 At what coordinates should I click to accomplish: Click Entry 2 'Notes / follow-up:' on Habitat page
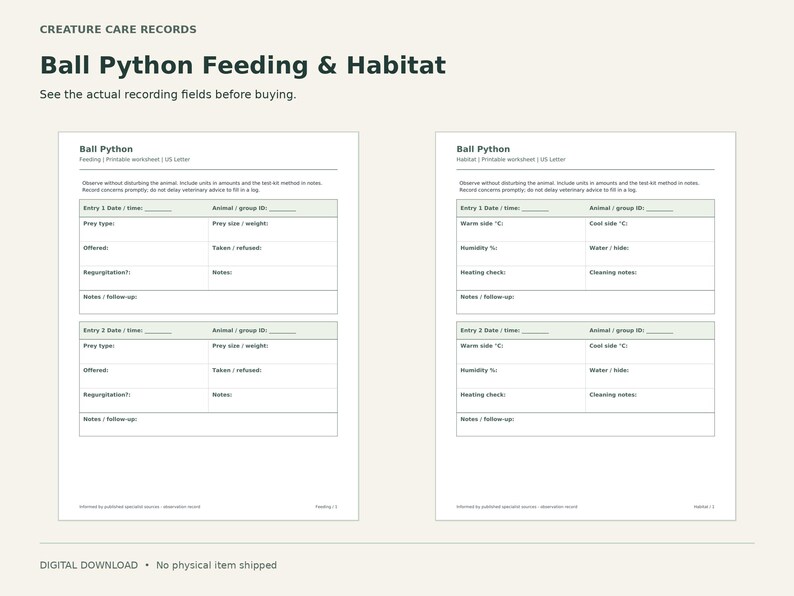coord(585,424)
